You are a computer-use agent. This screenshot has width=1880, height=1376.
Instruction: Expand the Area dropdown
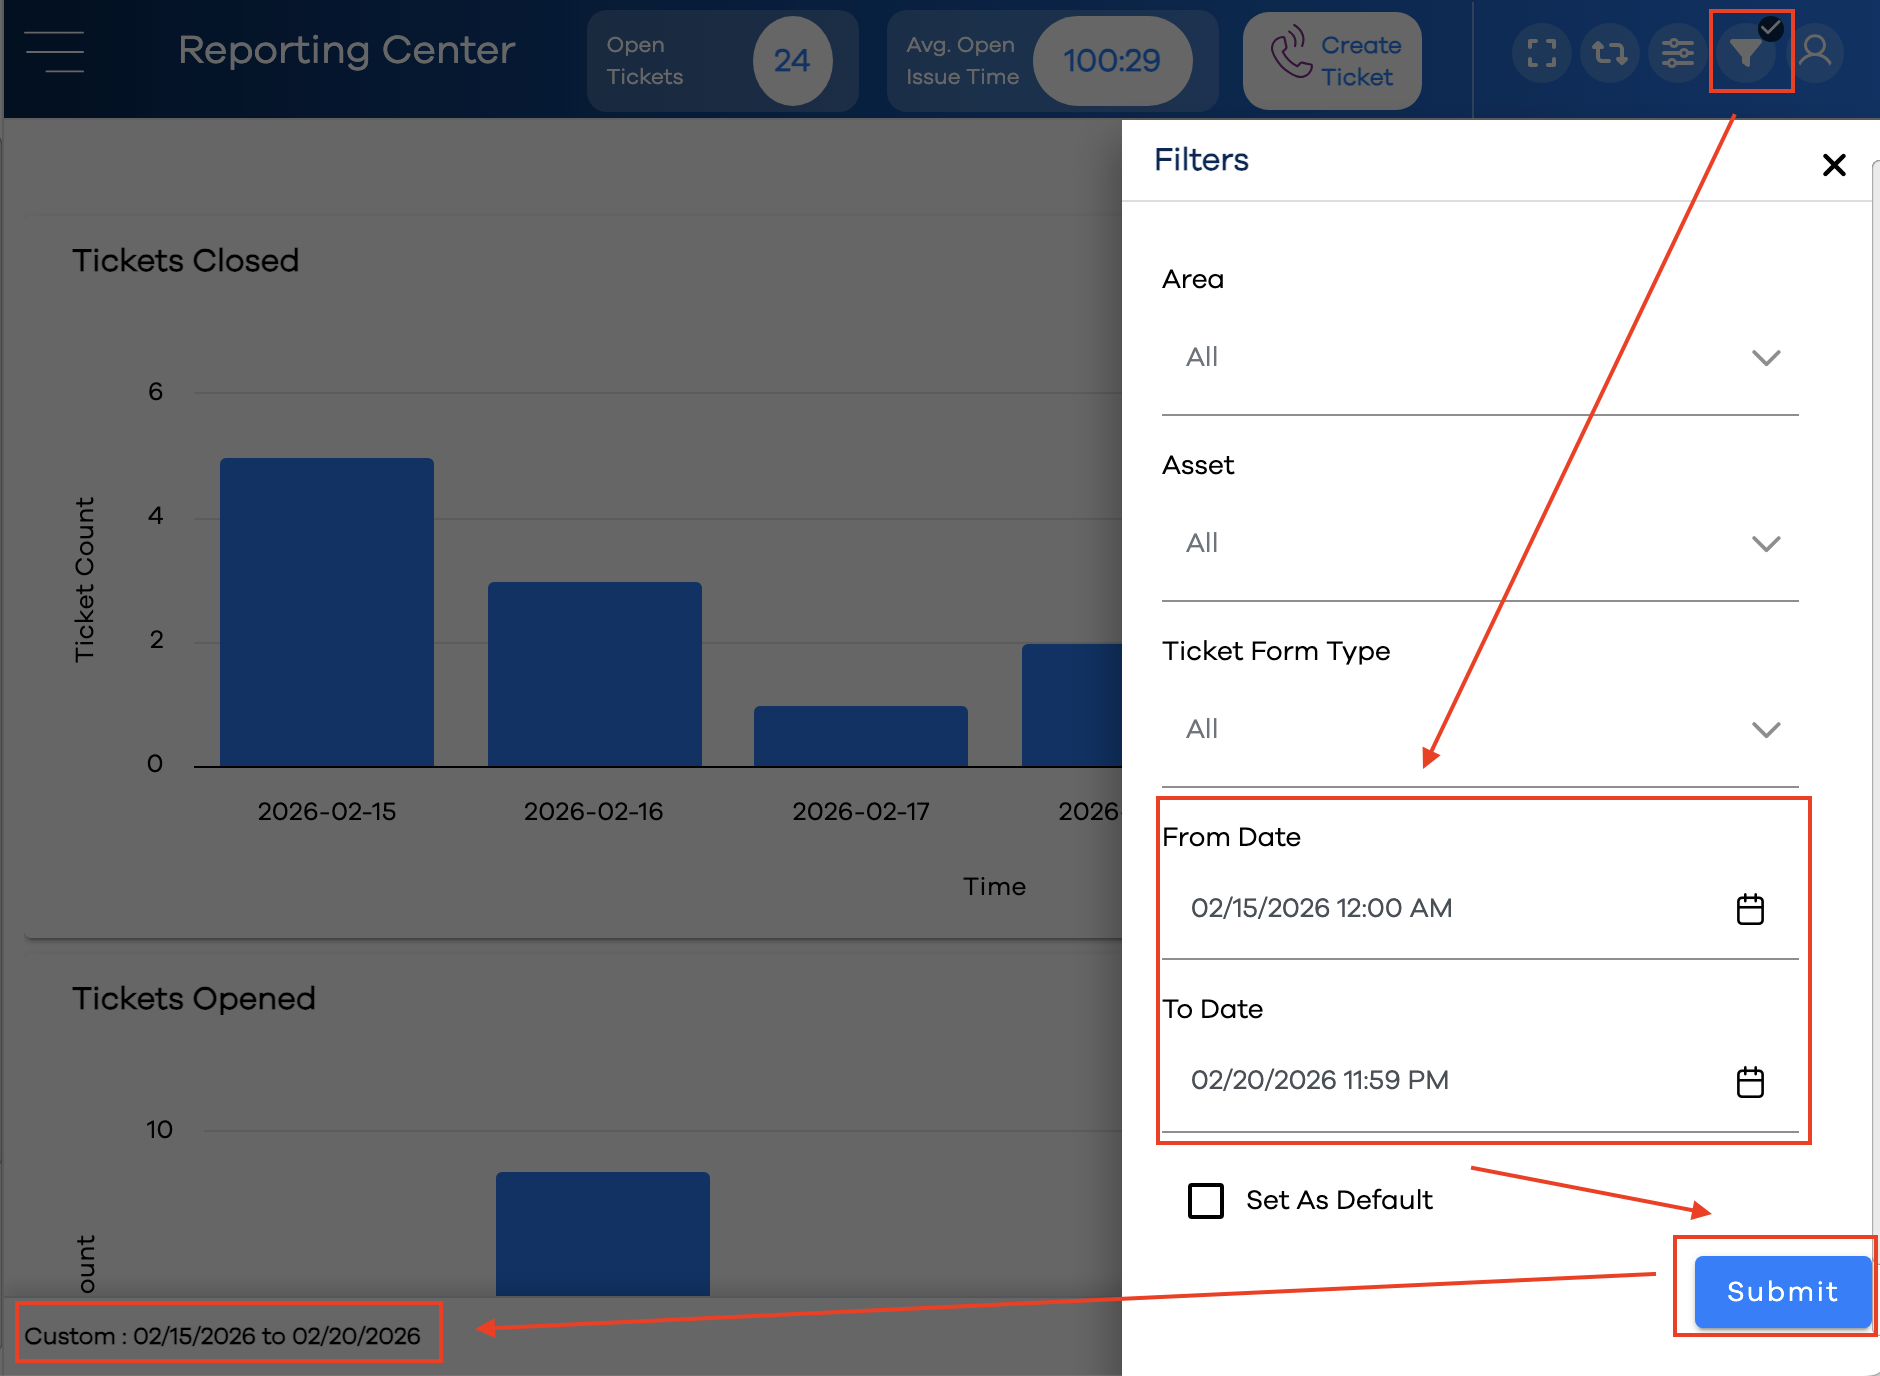click(x=1480, y=358)
